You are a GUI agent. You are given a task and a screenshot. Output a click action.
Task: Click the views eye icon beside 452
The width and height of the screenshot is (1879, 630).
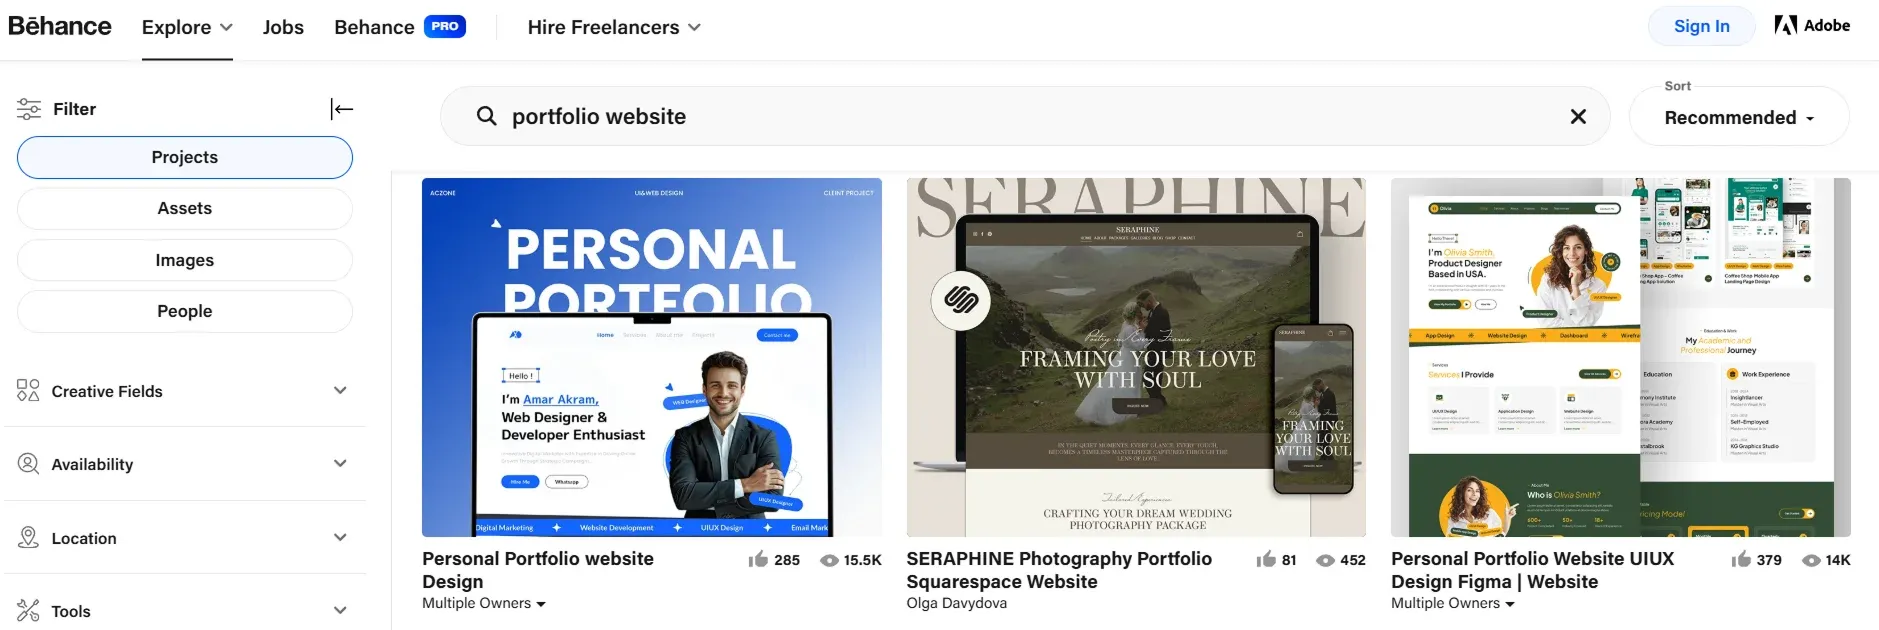pos(1325,560)
